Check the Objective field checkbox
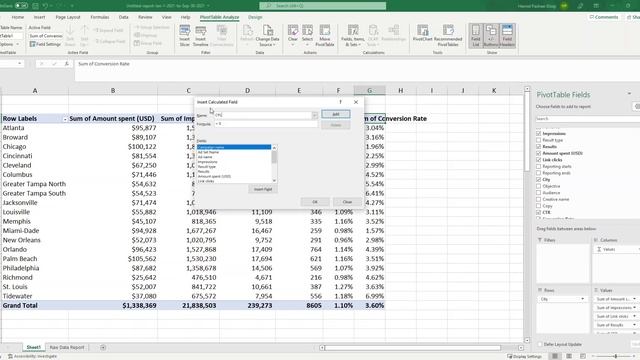 point(538,186)
